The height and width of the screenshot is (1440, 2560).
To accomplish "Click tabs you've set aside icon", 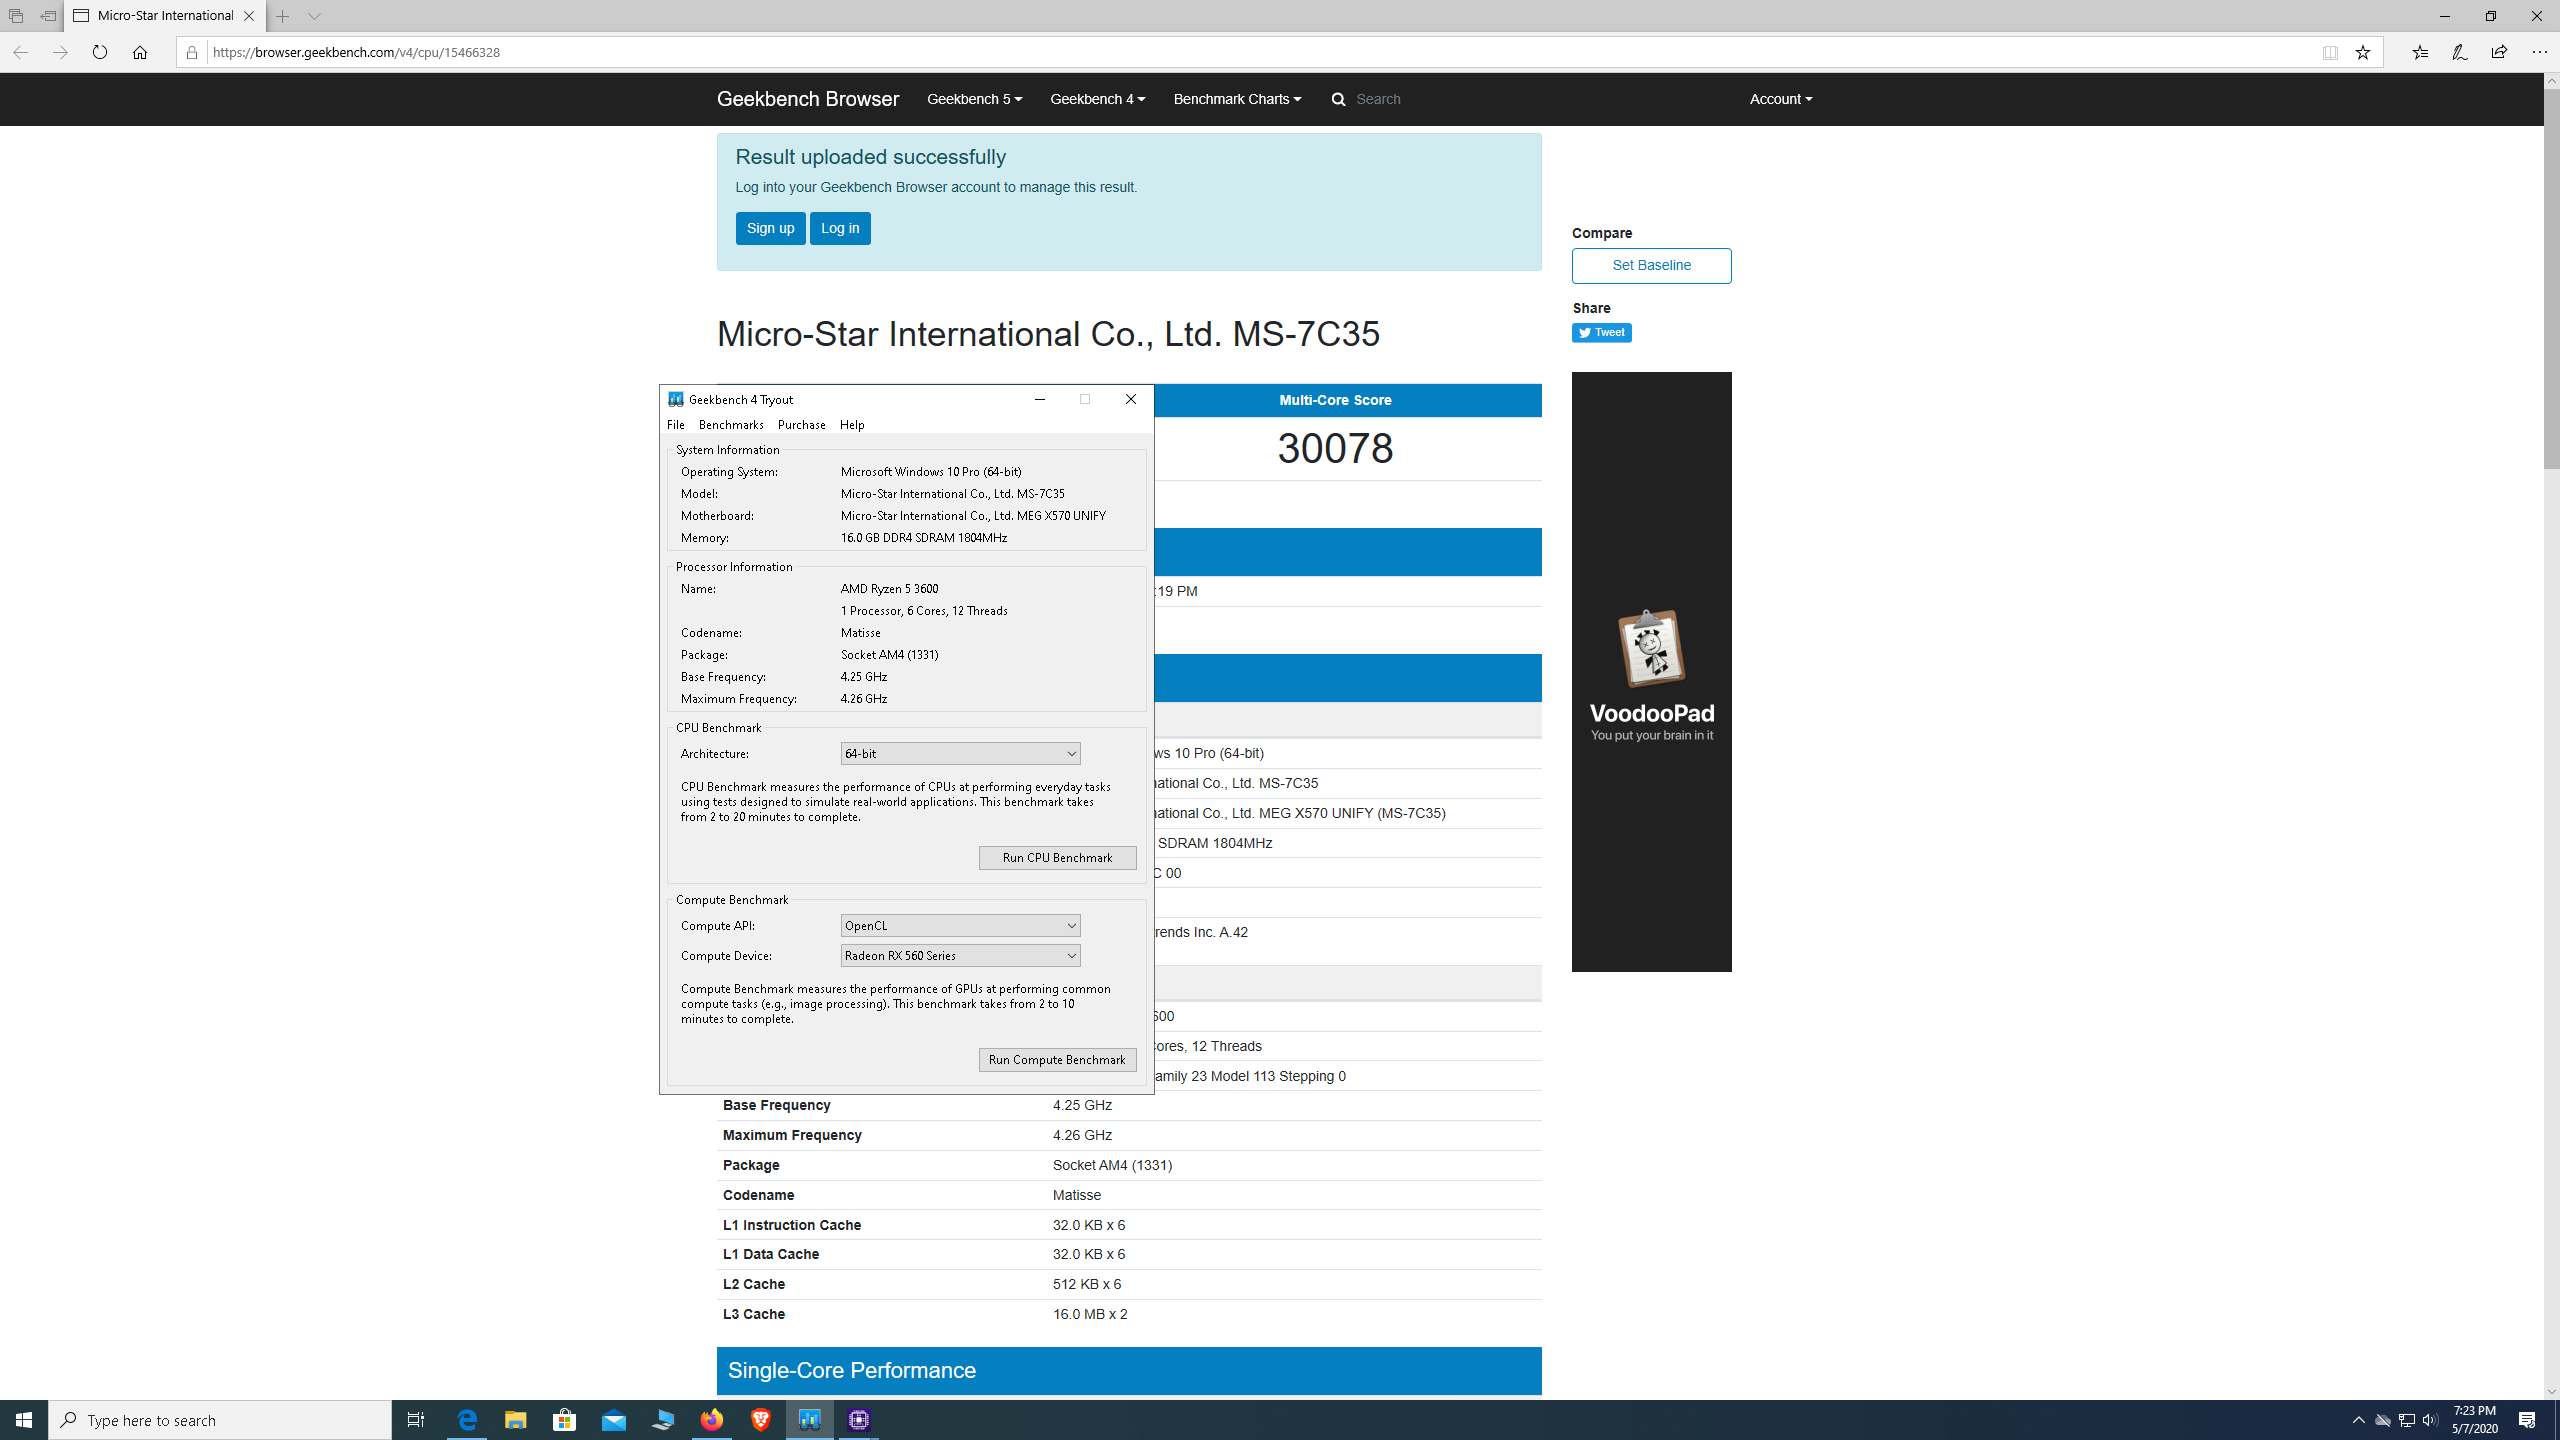I will pyautogui.click(x=16, y=16).
